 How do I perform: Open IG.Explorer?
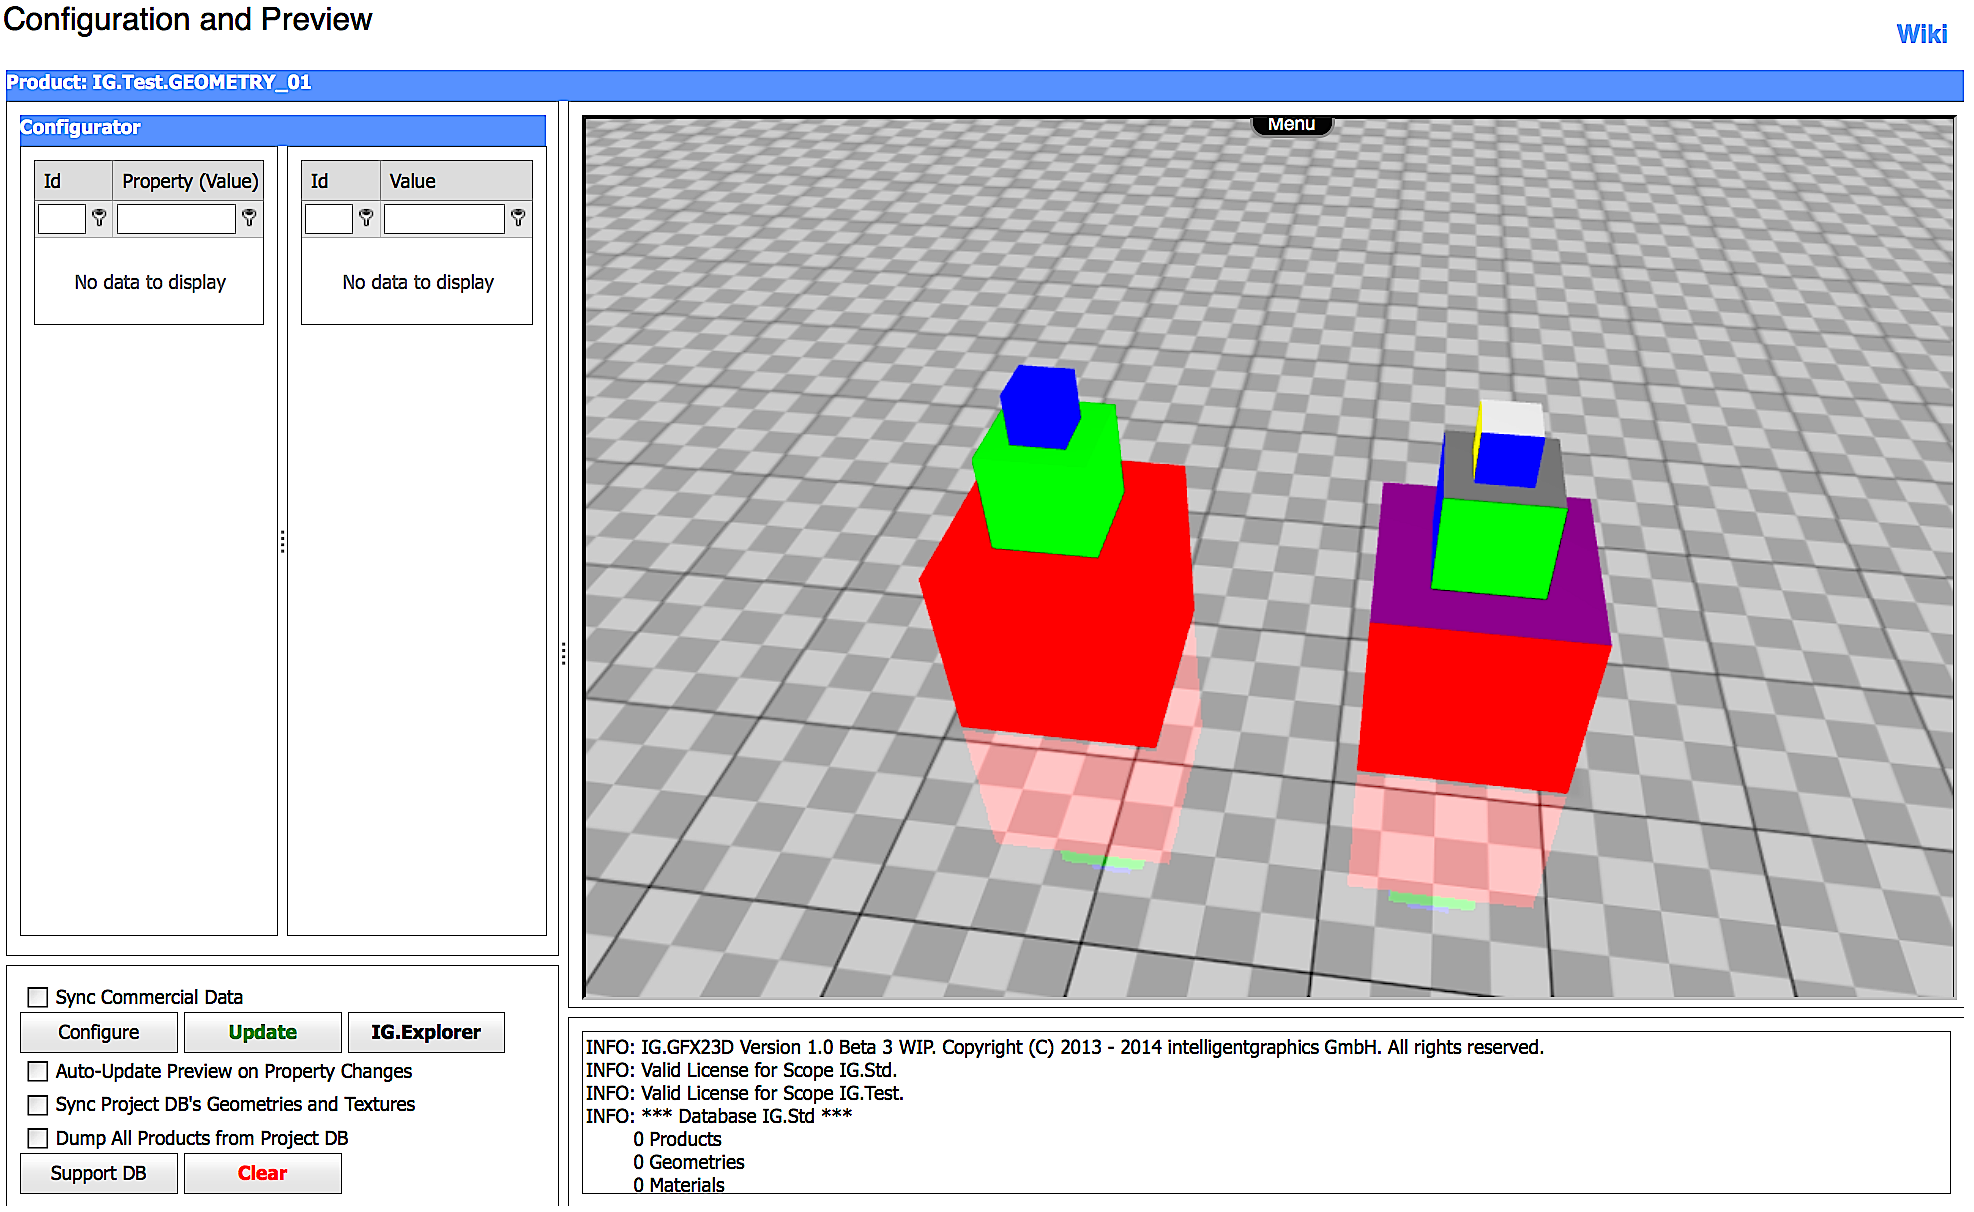point(426,1032)
